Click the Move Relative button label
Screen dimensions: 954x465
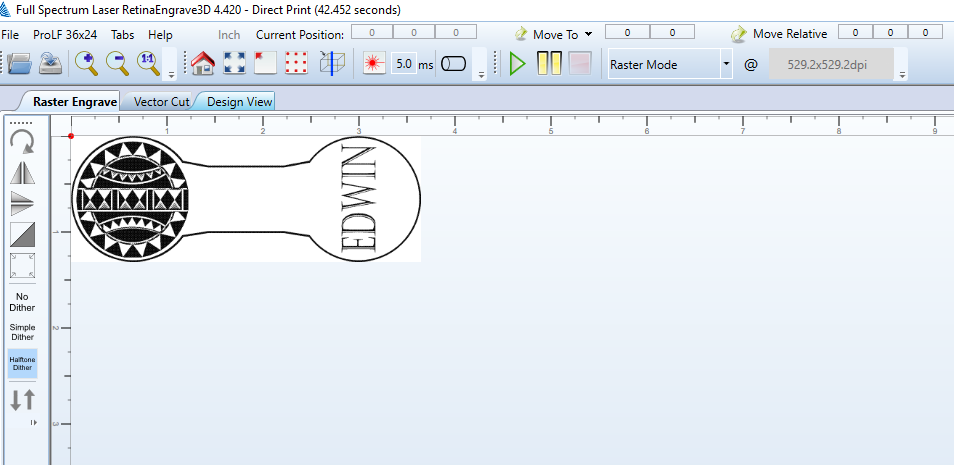point(790,34)
